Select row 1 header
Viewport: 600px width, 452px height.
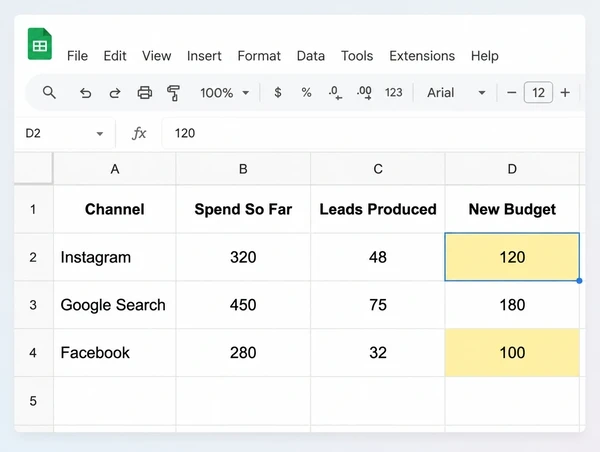(x=34, y=209)
